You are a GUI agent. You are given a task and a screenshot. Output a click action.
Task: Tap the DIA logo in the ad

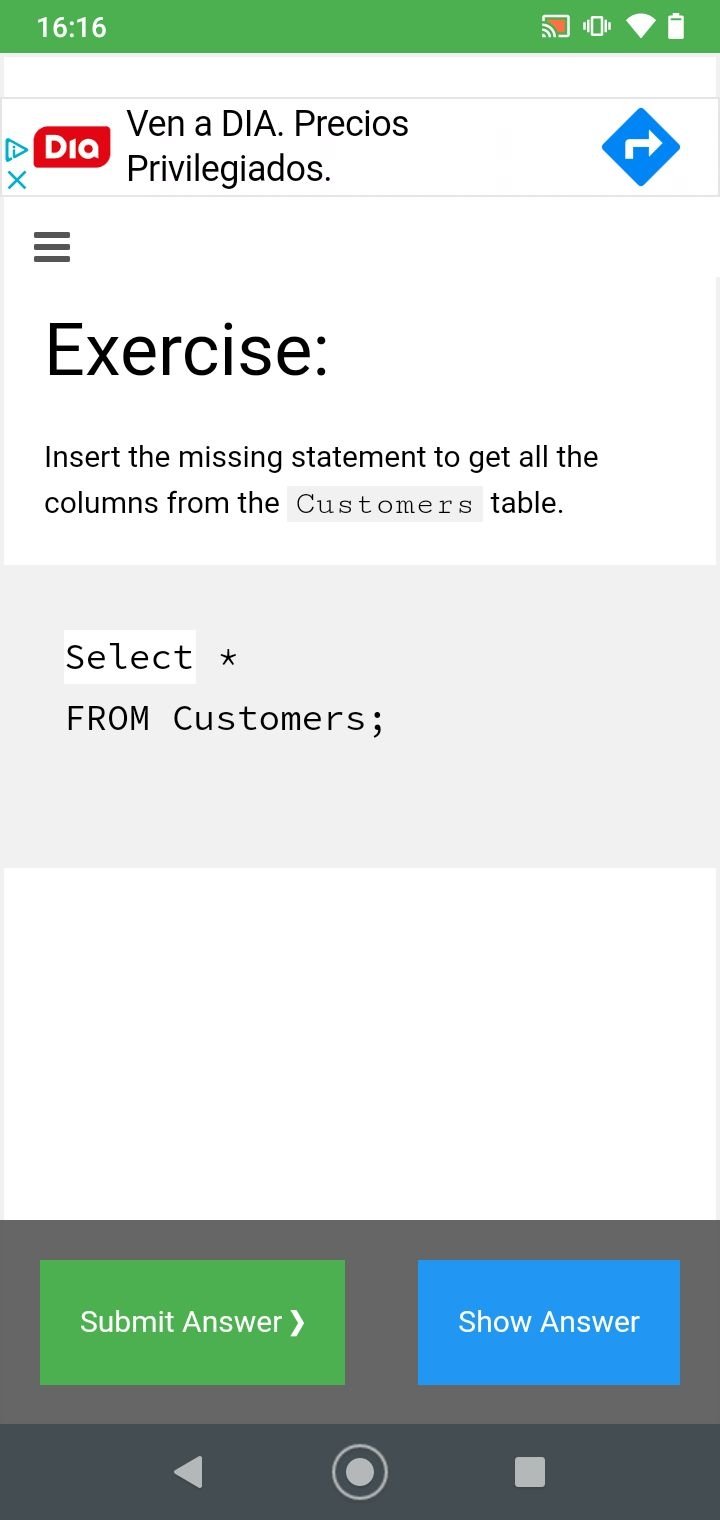pos(72,147)
